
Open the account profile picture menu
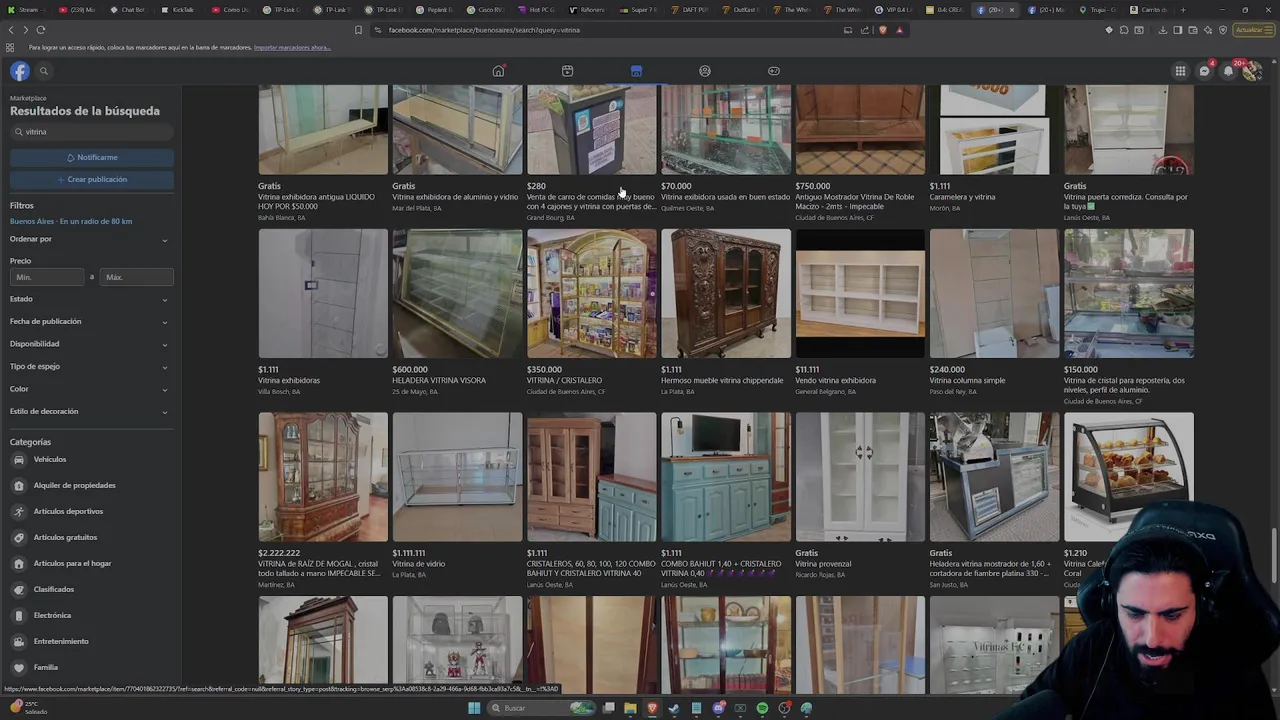click(x=1252, y=71)
